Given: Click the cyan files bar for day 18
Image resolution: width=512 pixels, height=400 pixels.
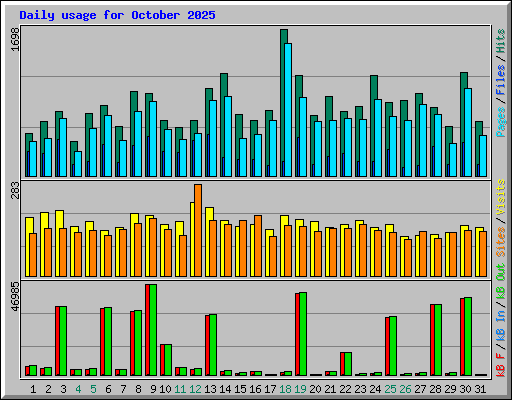Looking at the screenshot, I should tap(288, 110).
